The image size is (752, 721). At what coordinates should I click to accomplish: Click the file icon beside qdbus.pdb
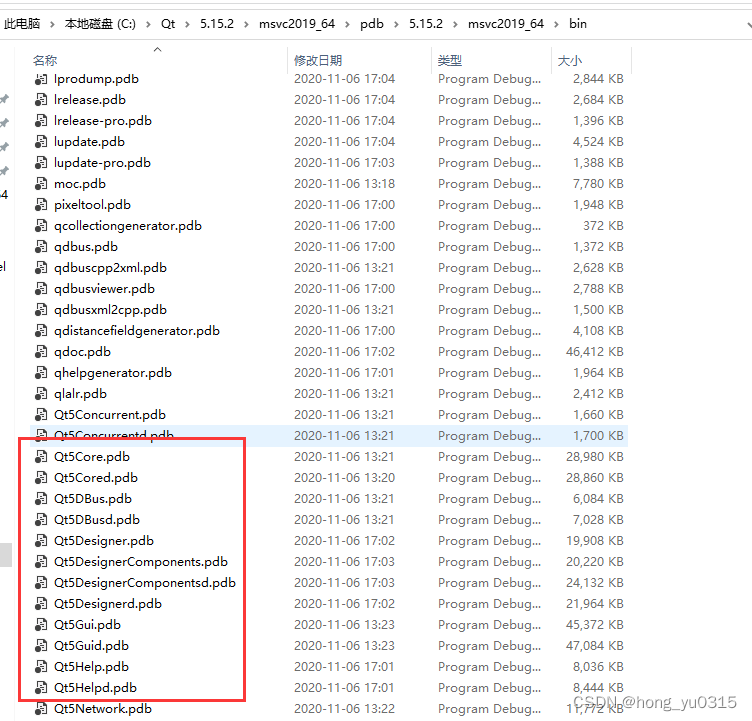click(x=41, y=247)
